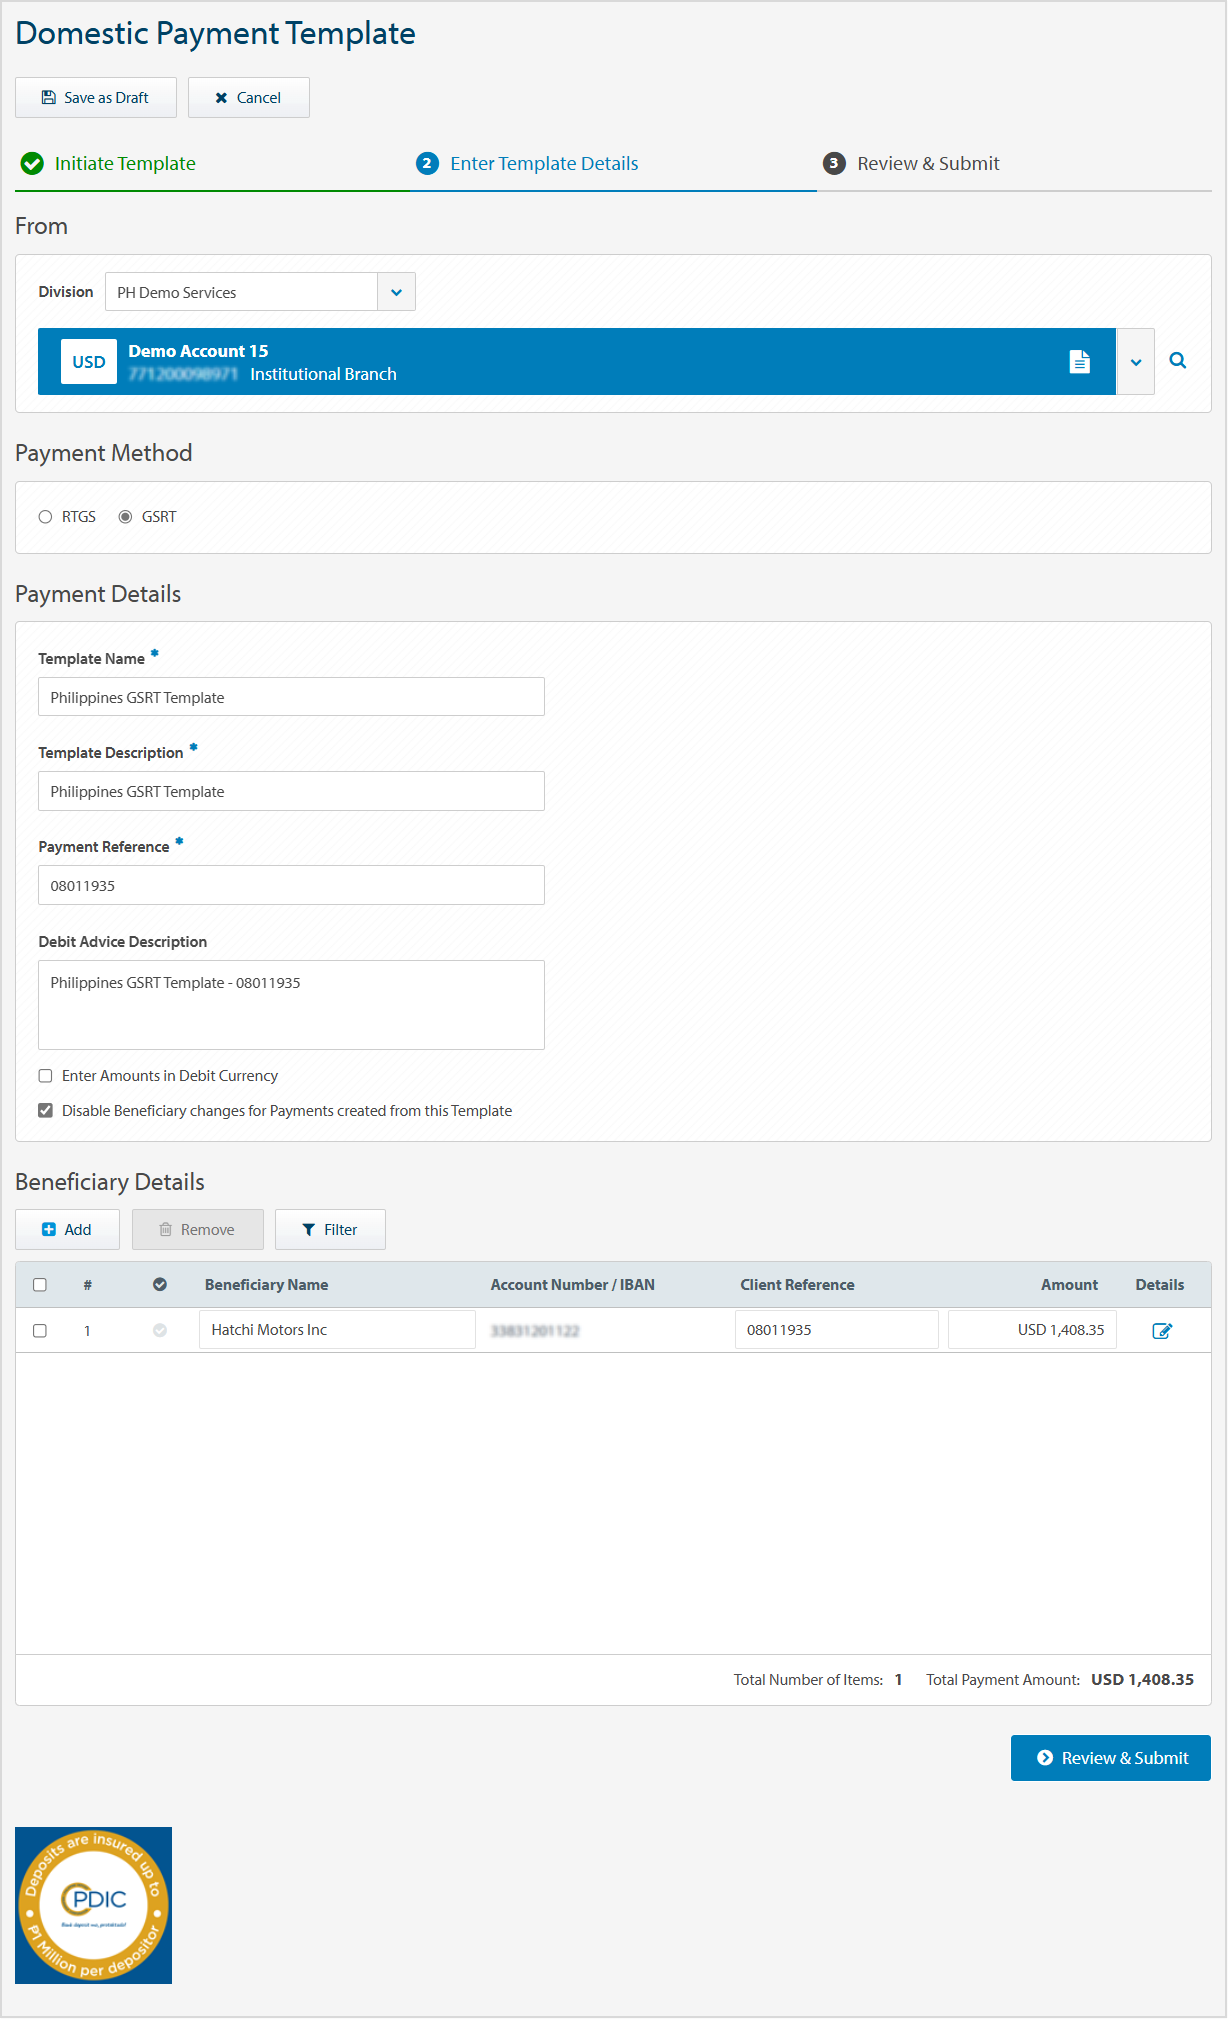Select the RTGS payment method
Viewport: 1229px width, 2020px height.
(x=46, y=517)
